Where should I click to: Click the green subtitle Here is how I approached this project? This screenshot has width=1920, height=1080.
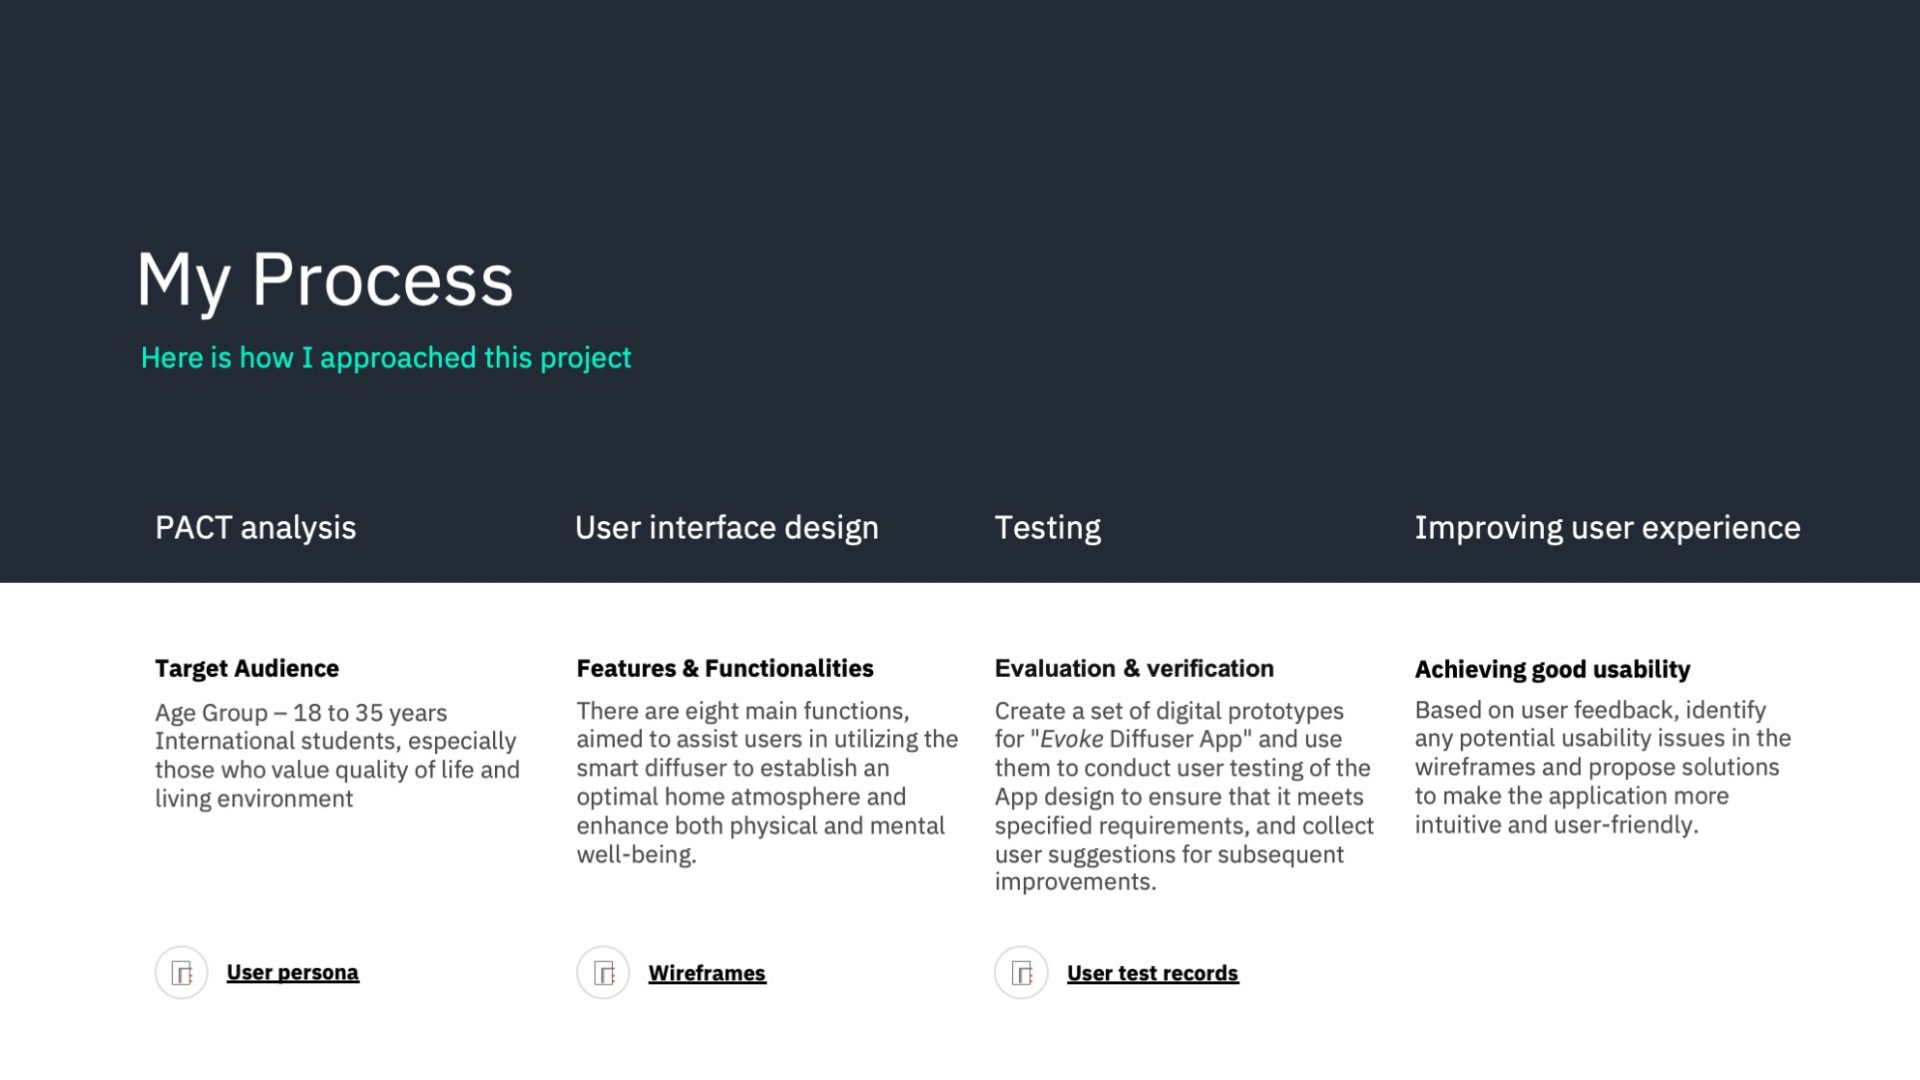click(386, 358)
